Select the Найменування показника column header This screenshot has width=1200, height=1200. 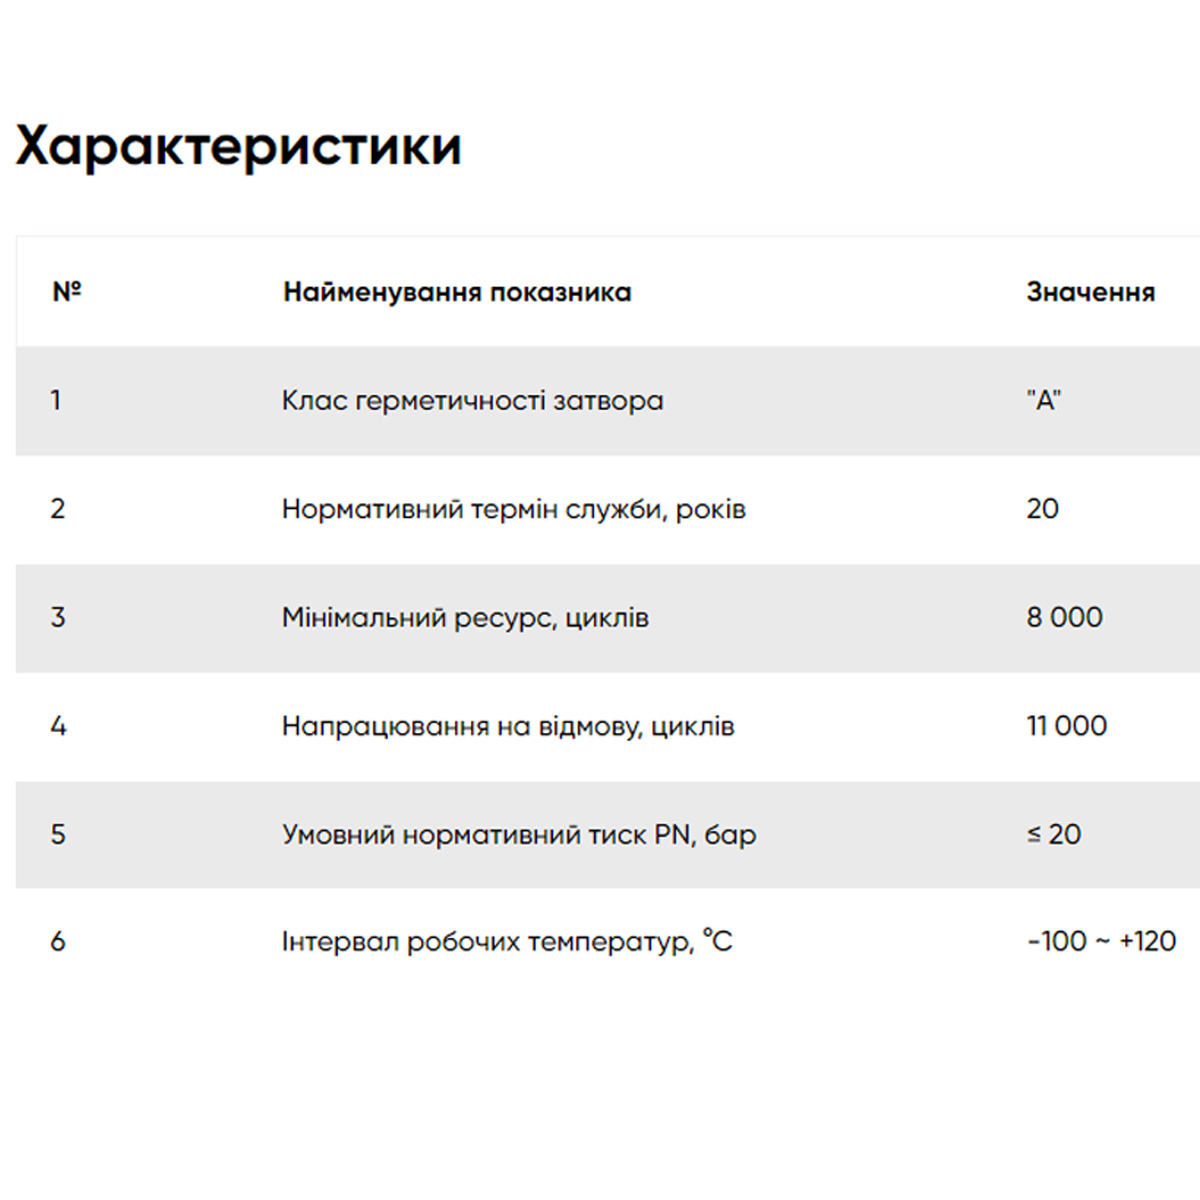tap(457, 292)
